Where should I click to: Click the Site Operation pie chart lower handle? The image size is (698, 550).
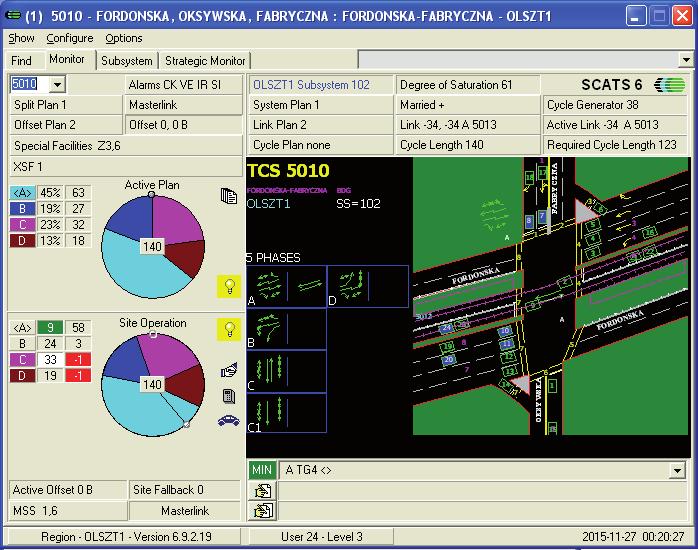187,425
